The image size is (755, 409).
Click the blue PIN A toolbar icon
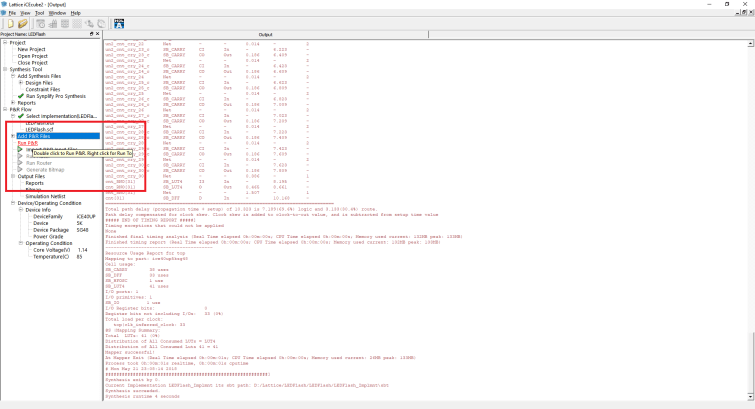point(119,22)
